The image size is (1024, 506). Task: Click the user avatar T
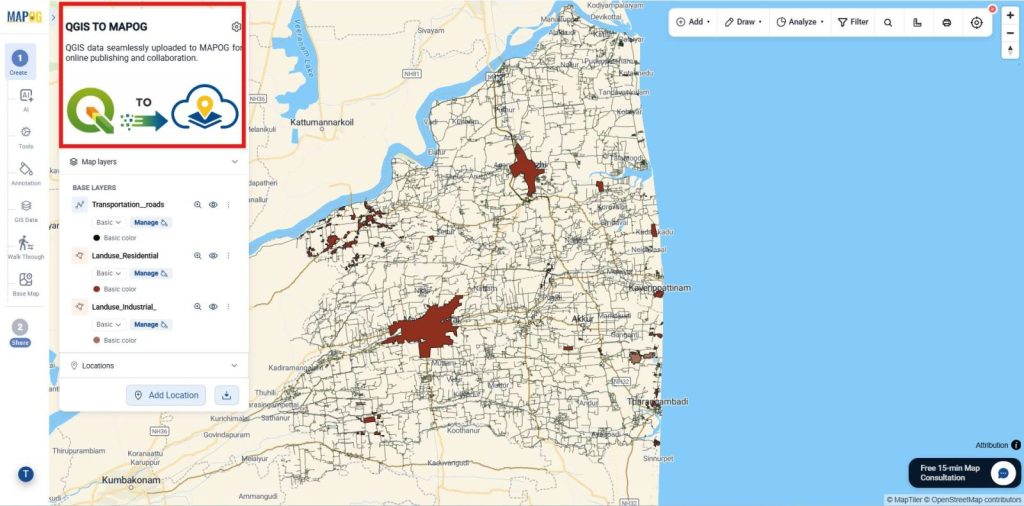tap(25, 474)
